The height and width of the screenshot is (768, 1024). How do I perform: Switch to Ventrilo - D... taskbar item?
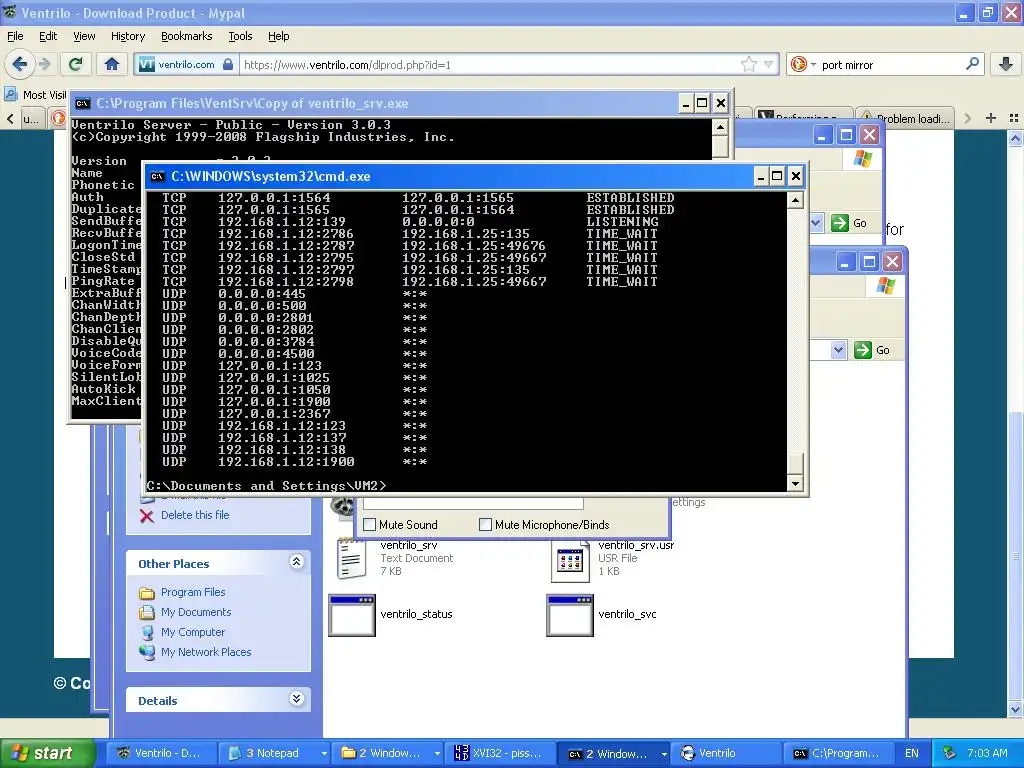click(161, 753)
